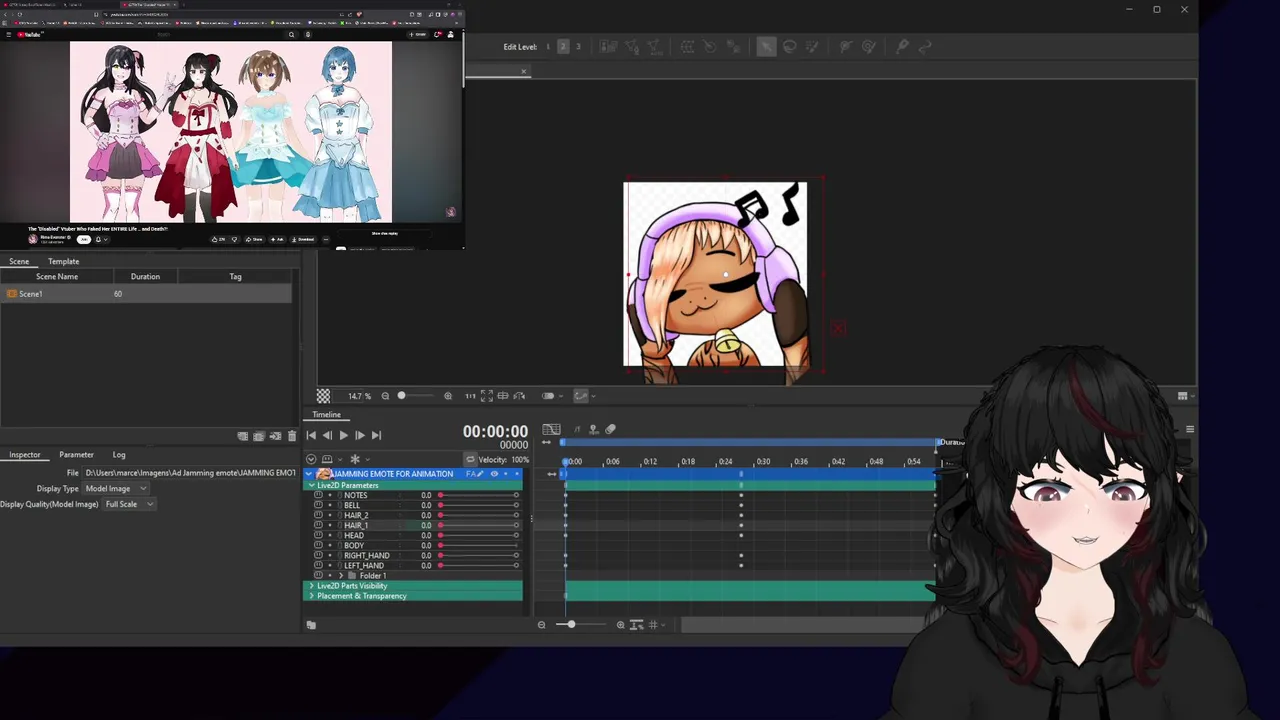Click the BELL parameter slider
The height and width of the screenshot is (720, 1280).
tap(478, 505)
